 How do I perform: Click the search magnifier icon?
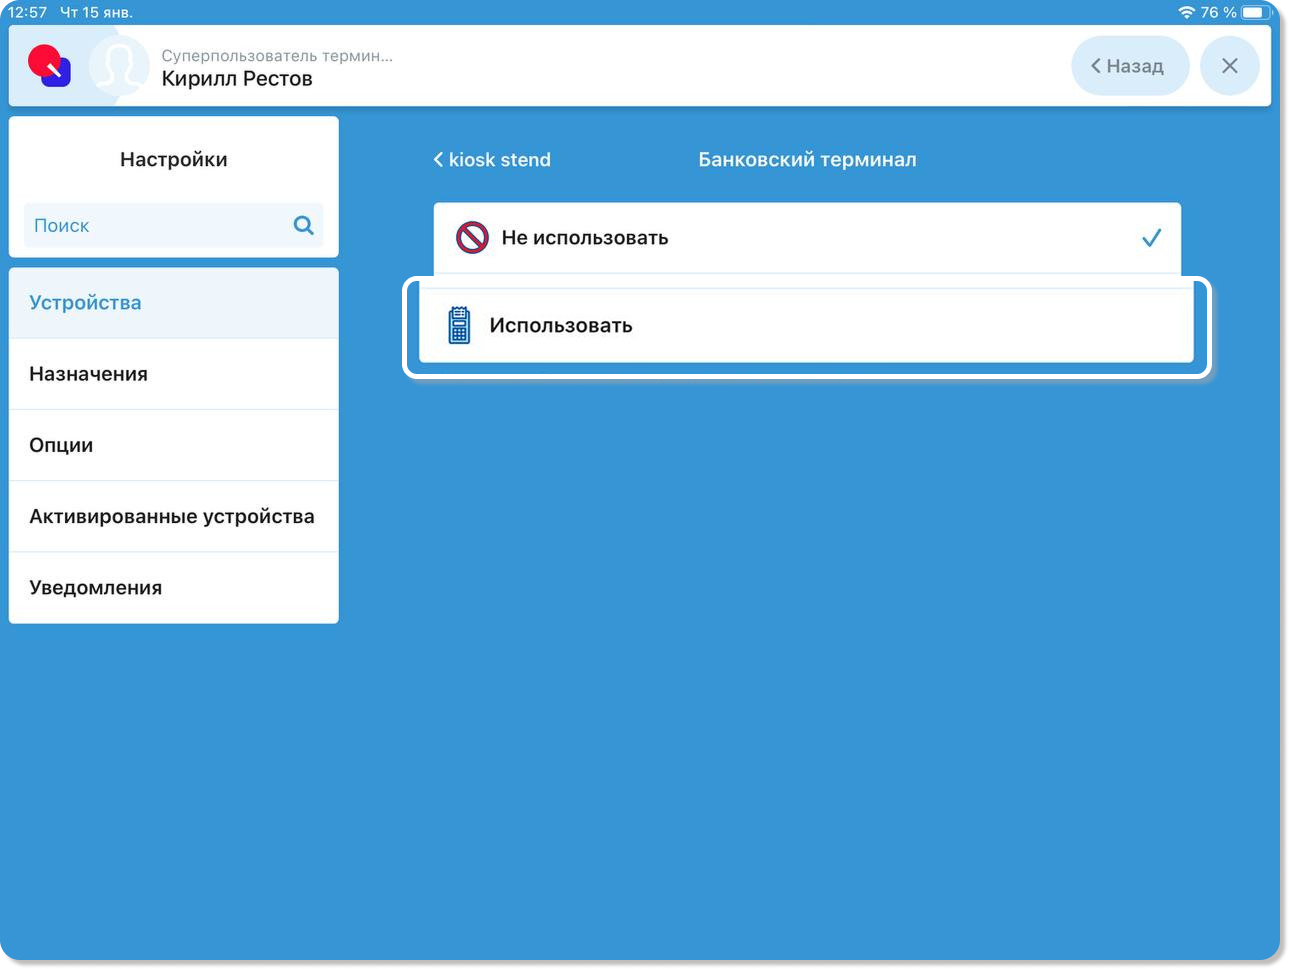pyautogui.click(x=303, y=225)
